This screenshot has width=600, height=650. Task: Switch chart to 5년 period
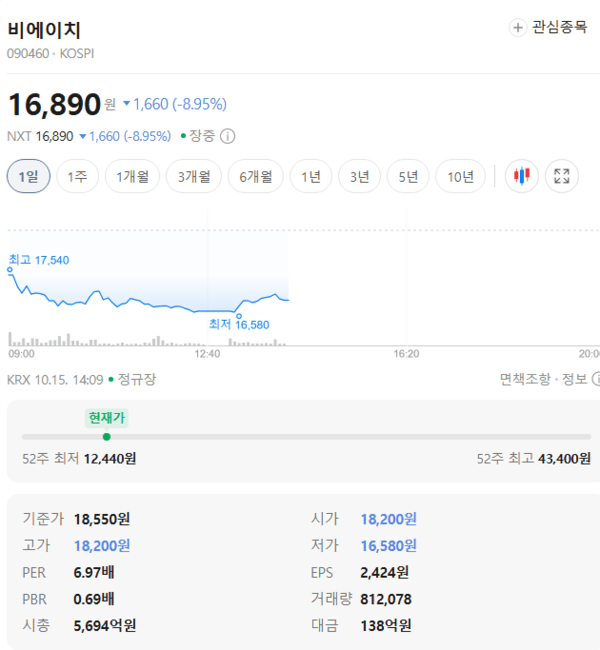[x=408, y=176]
